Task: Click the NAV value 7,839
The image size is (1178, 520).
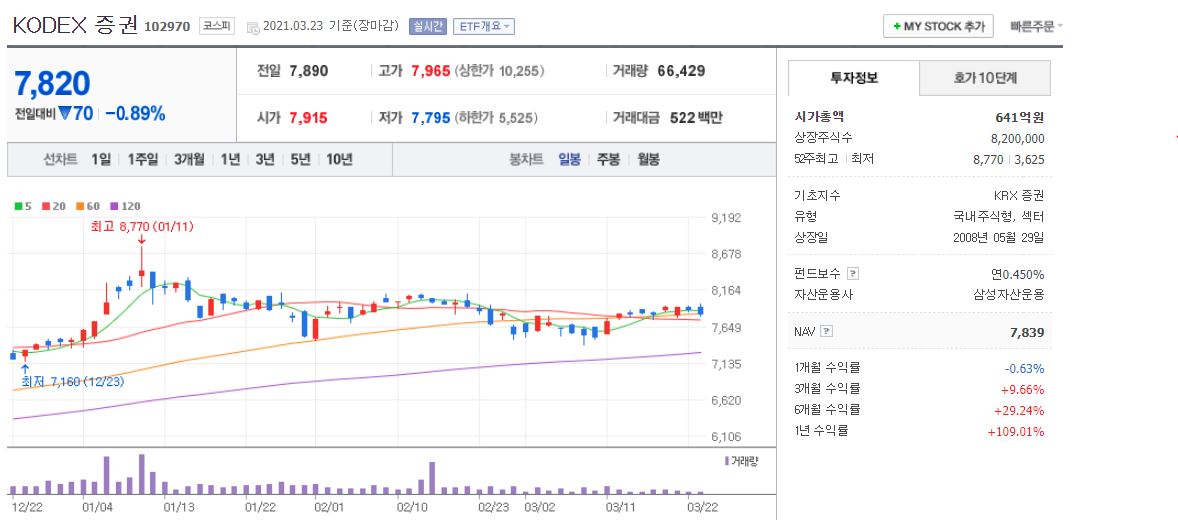Action: pos(1027,332)
